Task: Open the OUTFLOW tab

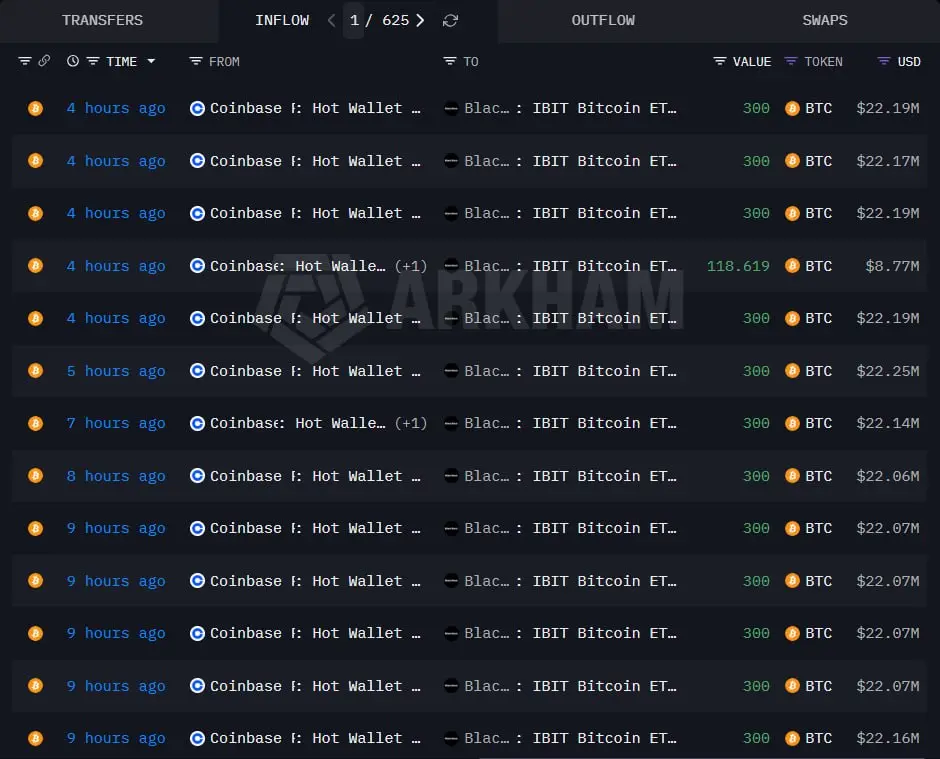Action: (x=603, y=20)
